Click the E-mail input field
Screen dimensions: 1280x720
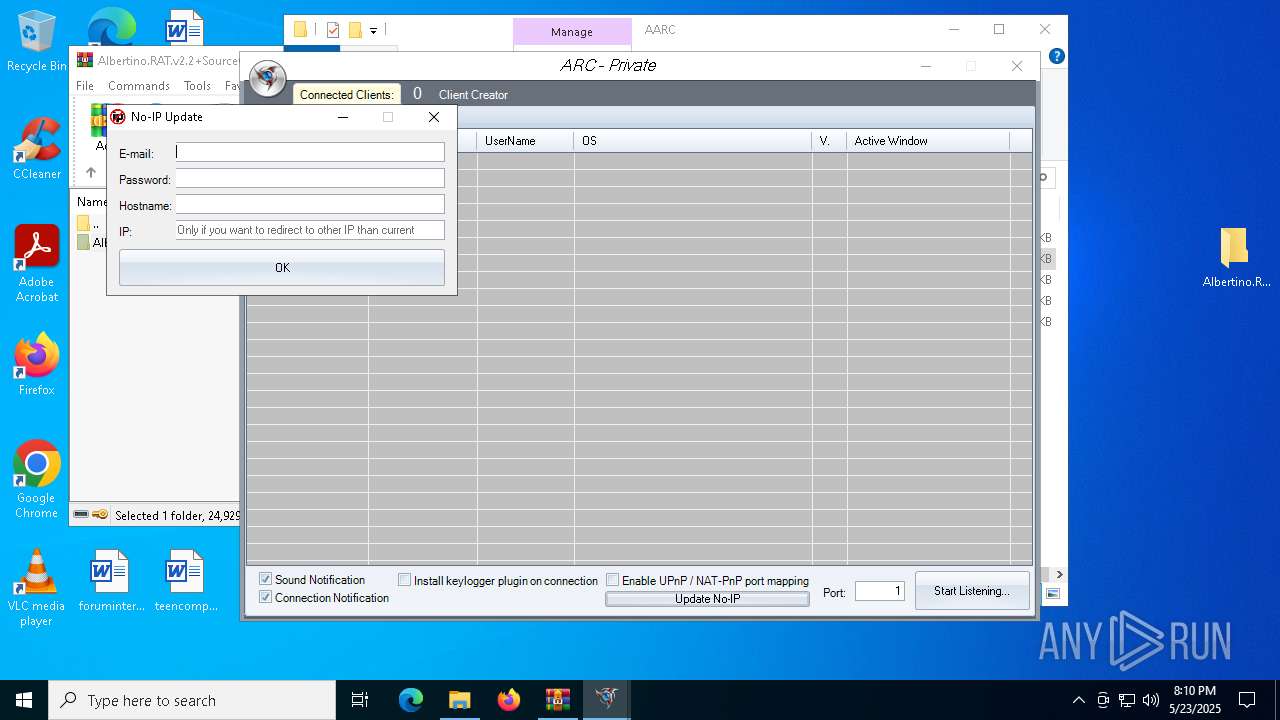(x=310, y=152)
